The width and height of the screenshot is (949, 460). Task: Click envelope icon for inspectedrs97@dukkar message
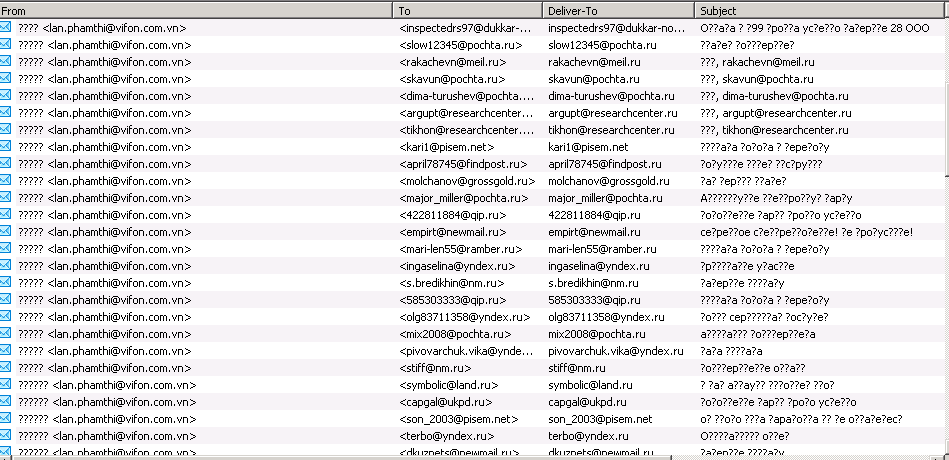5,27
